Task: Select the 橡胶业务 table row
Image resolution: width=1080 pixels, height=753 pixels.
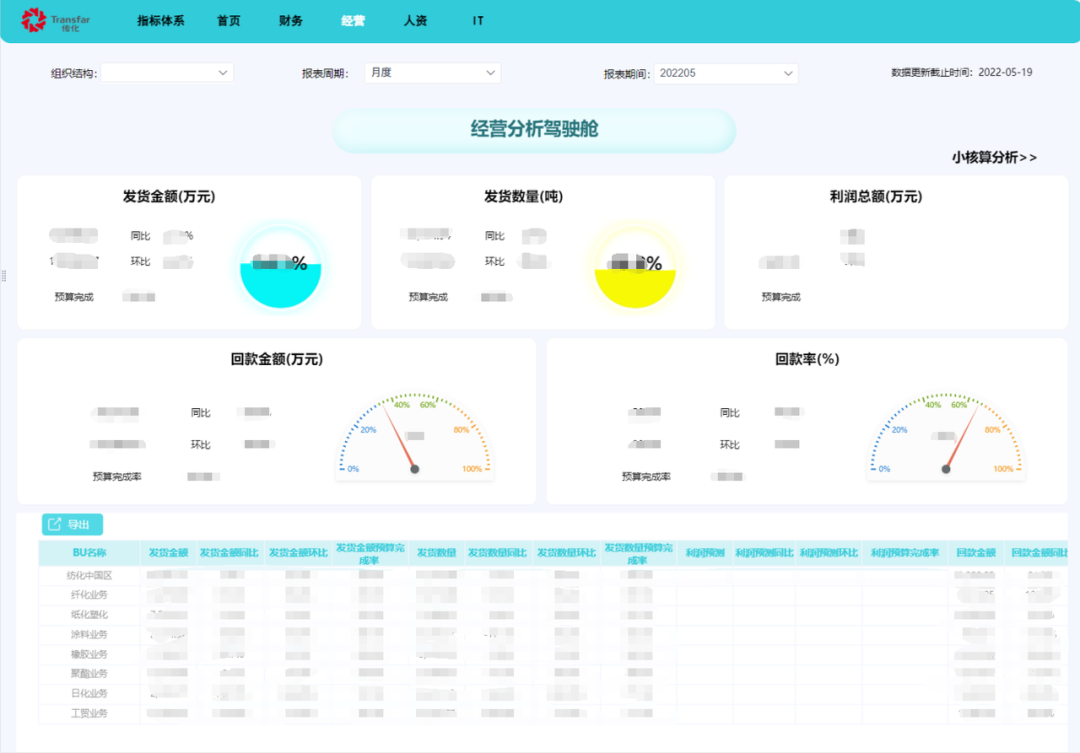Action: pos(553,654)
